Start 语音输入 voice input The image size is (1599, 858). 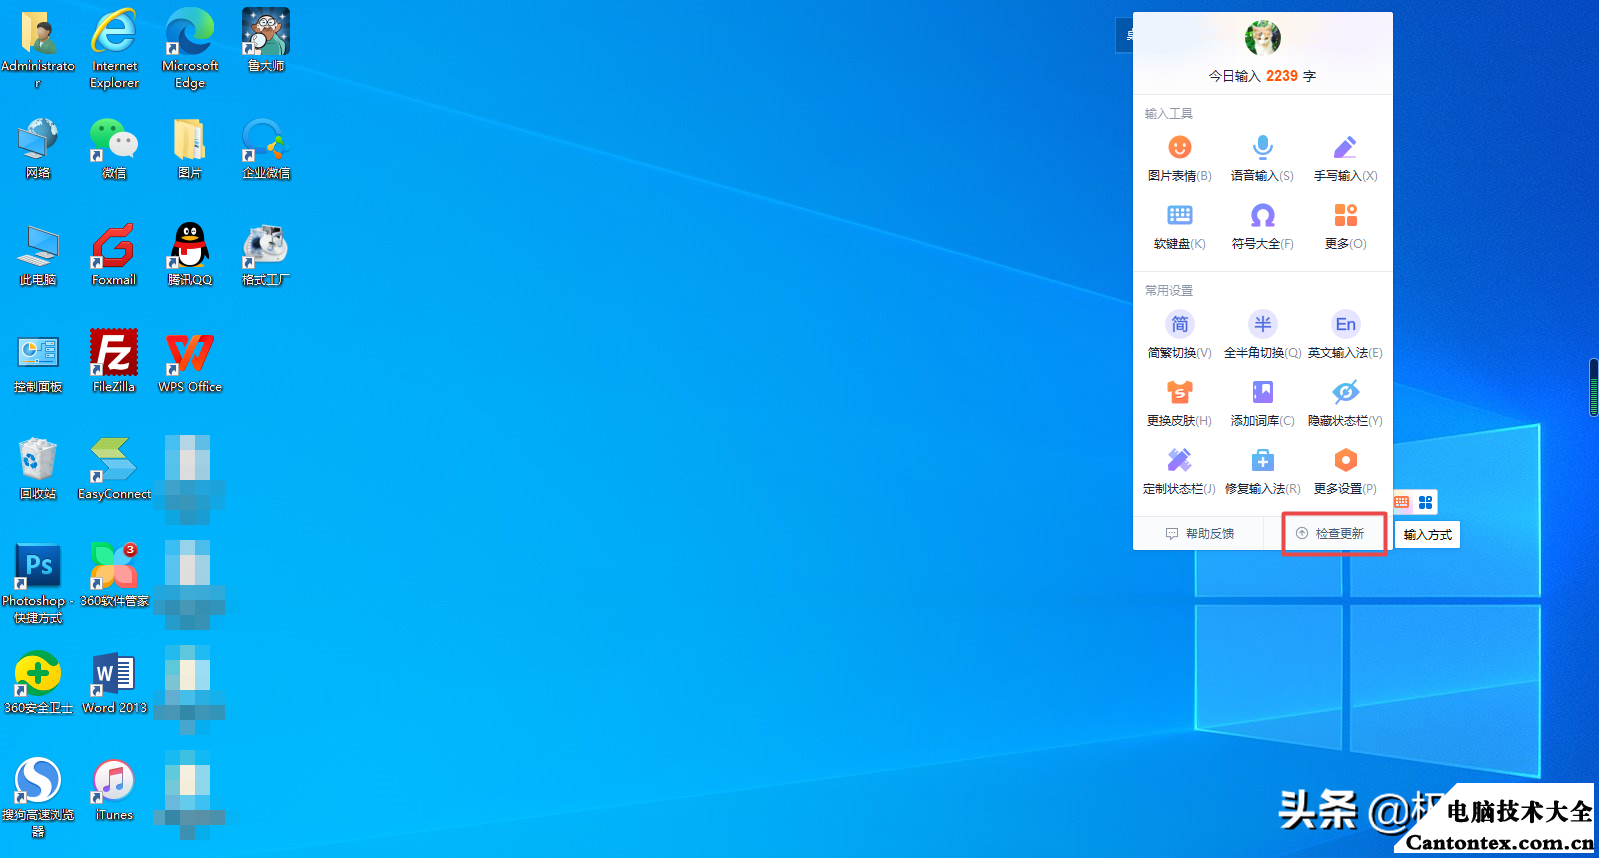[x=1262, y=159]
